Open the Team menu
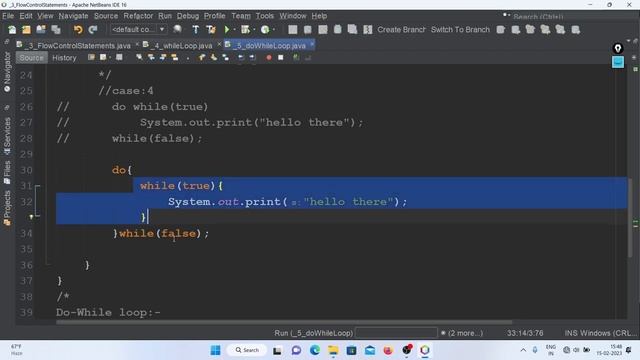 [241, 16]
